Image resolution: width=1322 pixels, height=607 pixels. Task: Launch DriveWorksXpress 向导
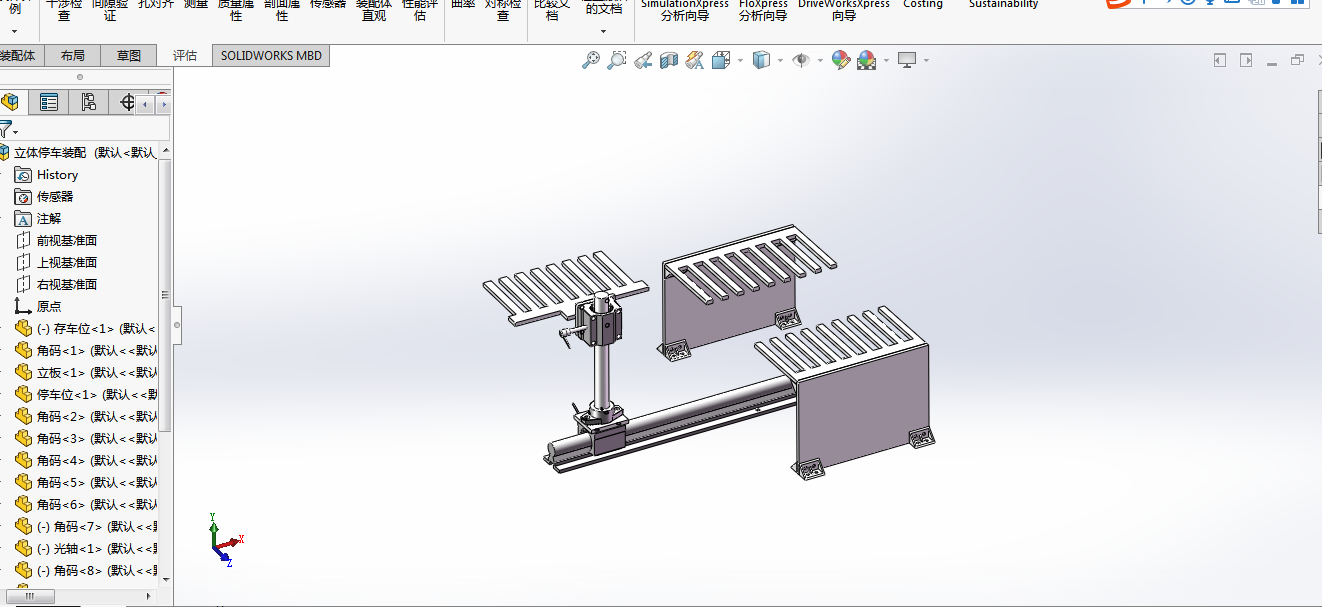[844, 10]
